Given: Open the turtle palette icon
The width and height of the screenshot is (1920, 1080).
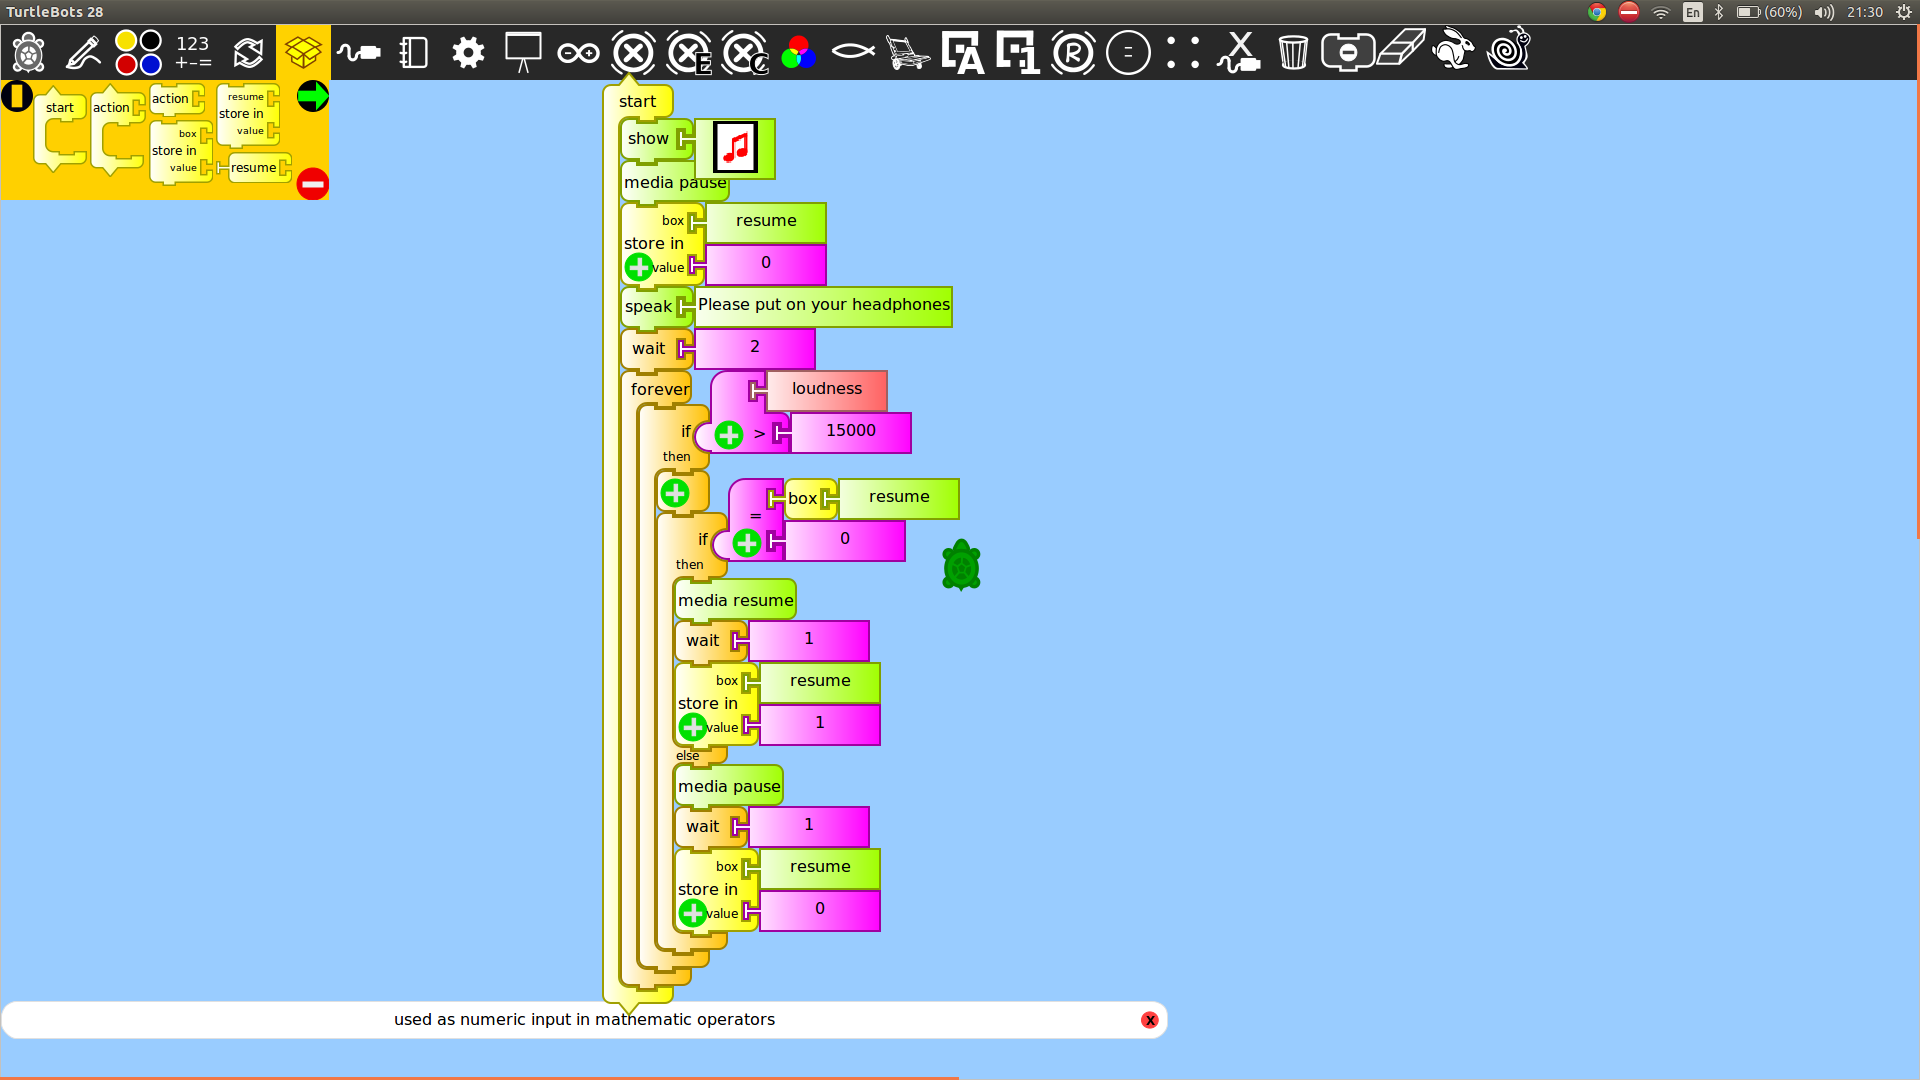Looking at the screenshot, I should (x=28, y=52).
